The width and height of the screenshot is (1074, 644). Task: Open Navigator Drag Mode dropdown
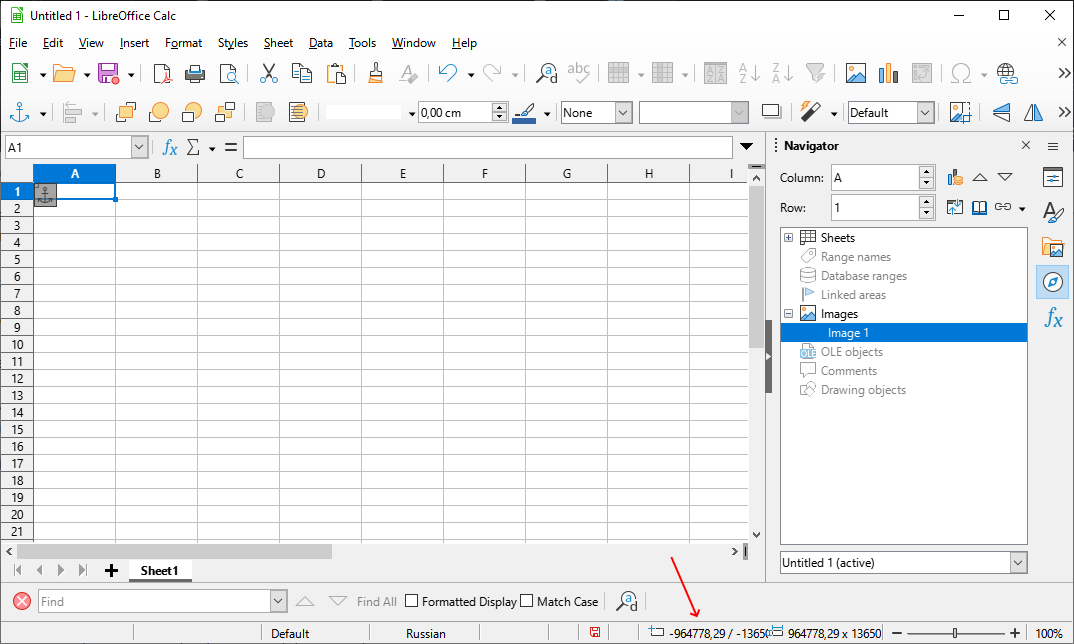1022,208
